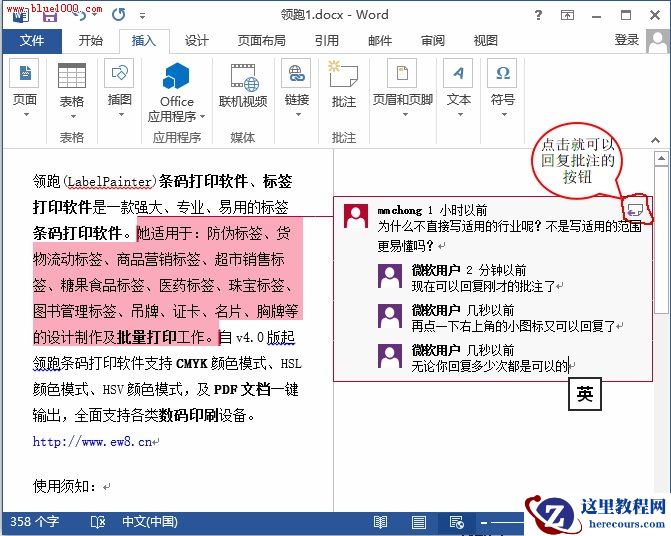Click the 链接 Links icon
Image resolution: width=671 pixels, height=536 pixels.
(296, 73)
